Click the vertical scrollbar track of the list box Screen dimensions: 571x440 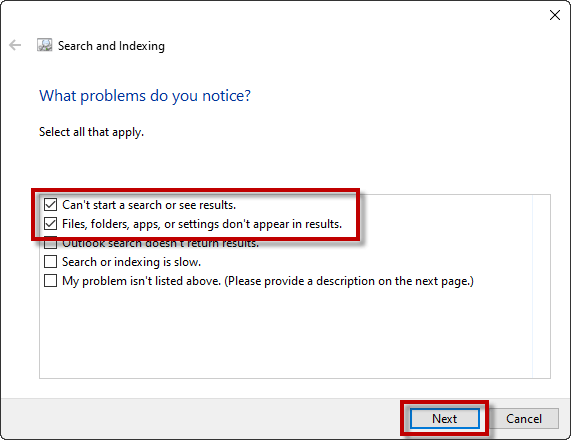point(541,286)
